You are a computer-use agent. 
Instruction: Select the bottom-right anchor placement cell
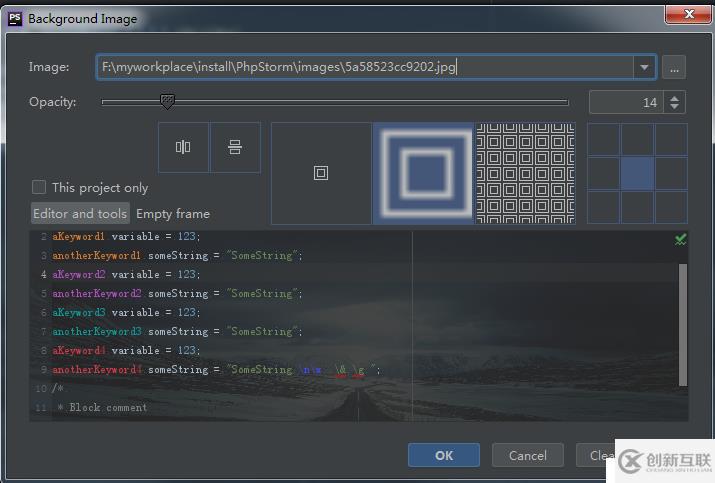click(671, 207)
